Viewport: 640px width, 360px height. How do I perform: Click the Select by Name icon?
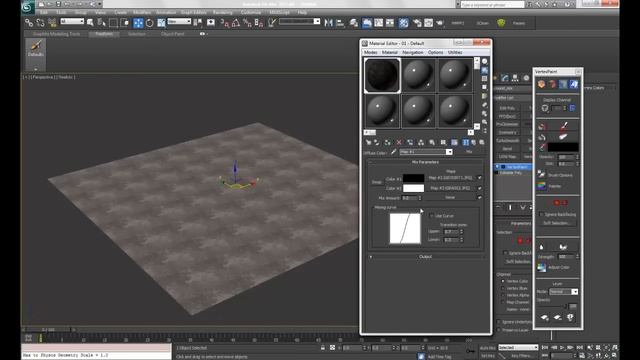101,23
